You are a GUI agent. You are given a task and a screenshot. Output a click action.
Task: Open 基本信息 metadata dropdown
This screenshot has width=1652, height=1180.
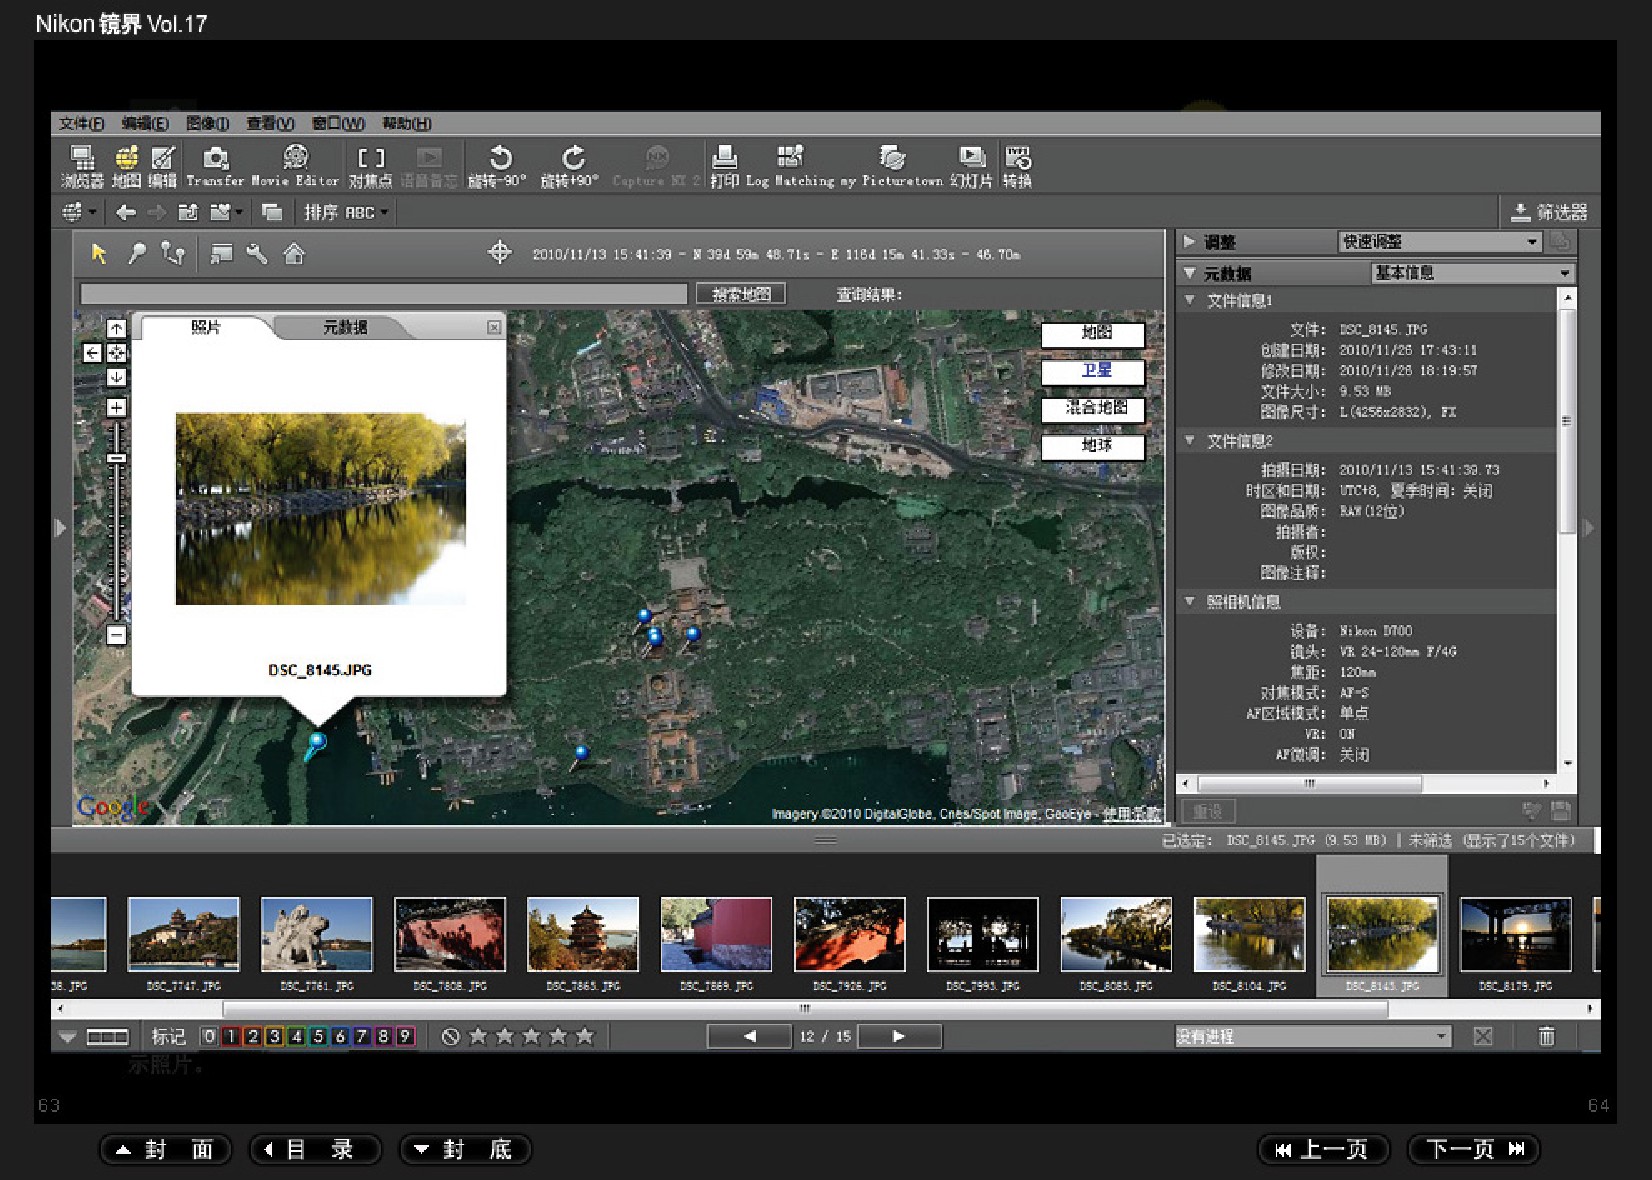[1472, 273]
